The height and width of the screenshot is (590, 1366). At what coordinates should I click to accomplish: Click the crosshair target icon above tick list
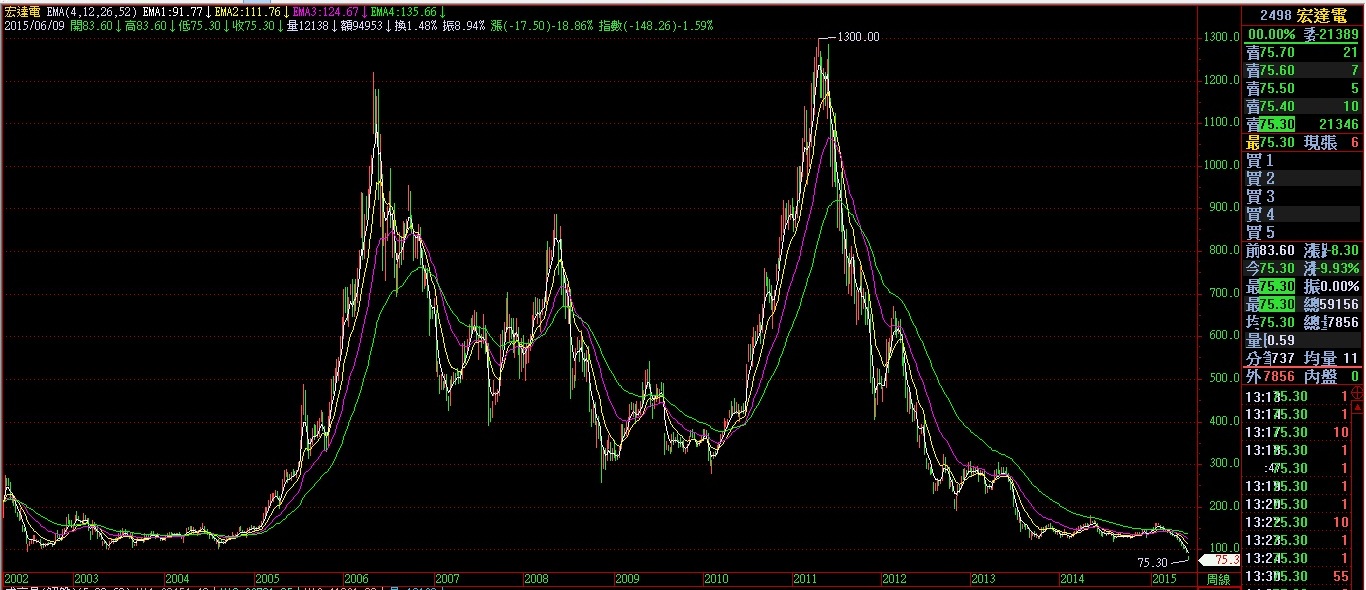coord(1357,394)
